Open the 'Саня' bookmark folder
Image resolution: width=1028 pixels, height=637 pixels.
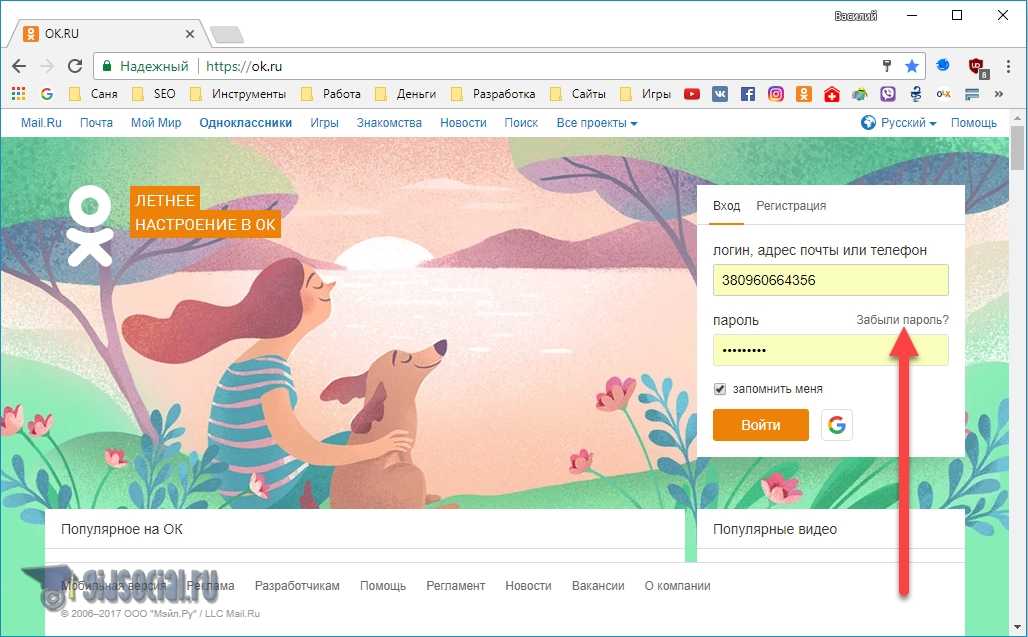(93, 94)
